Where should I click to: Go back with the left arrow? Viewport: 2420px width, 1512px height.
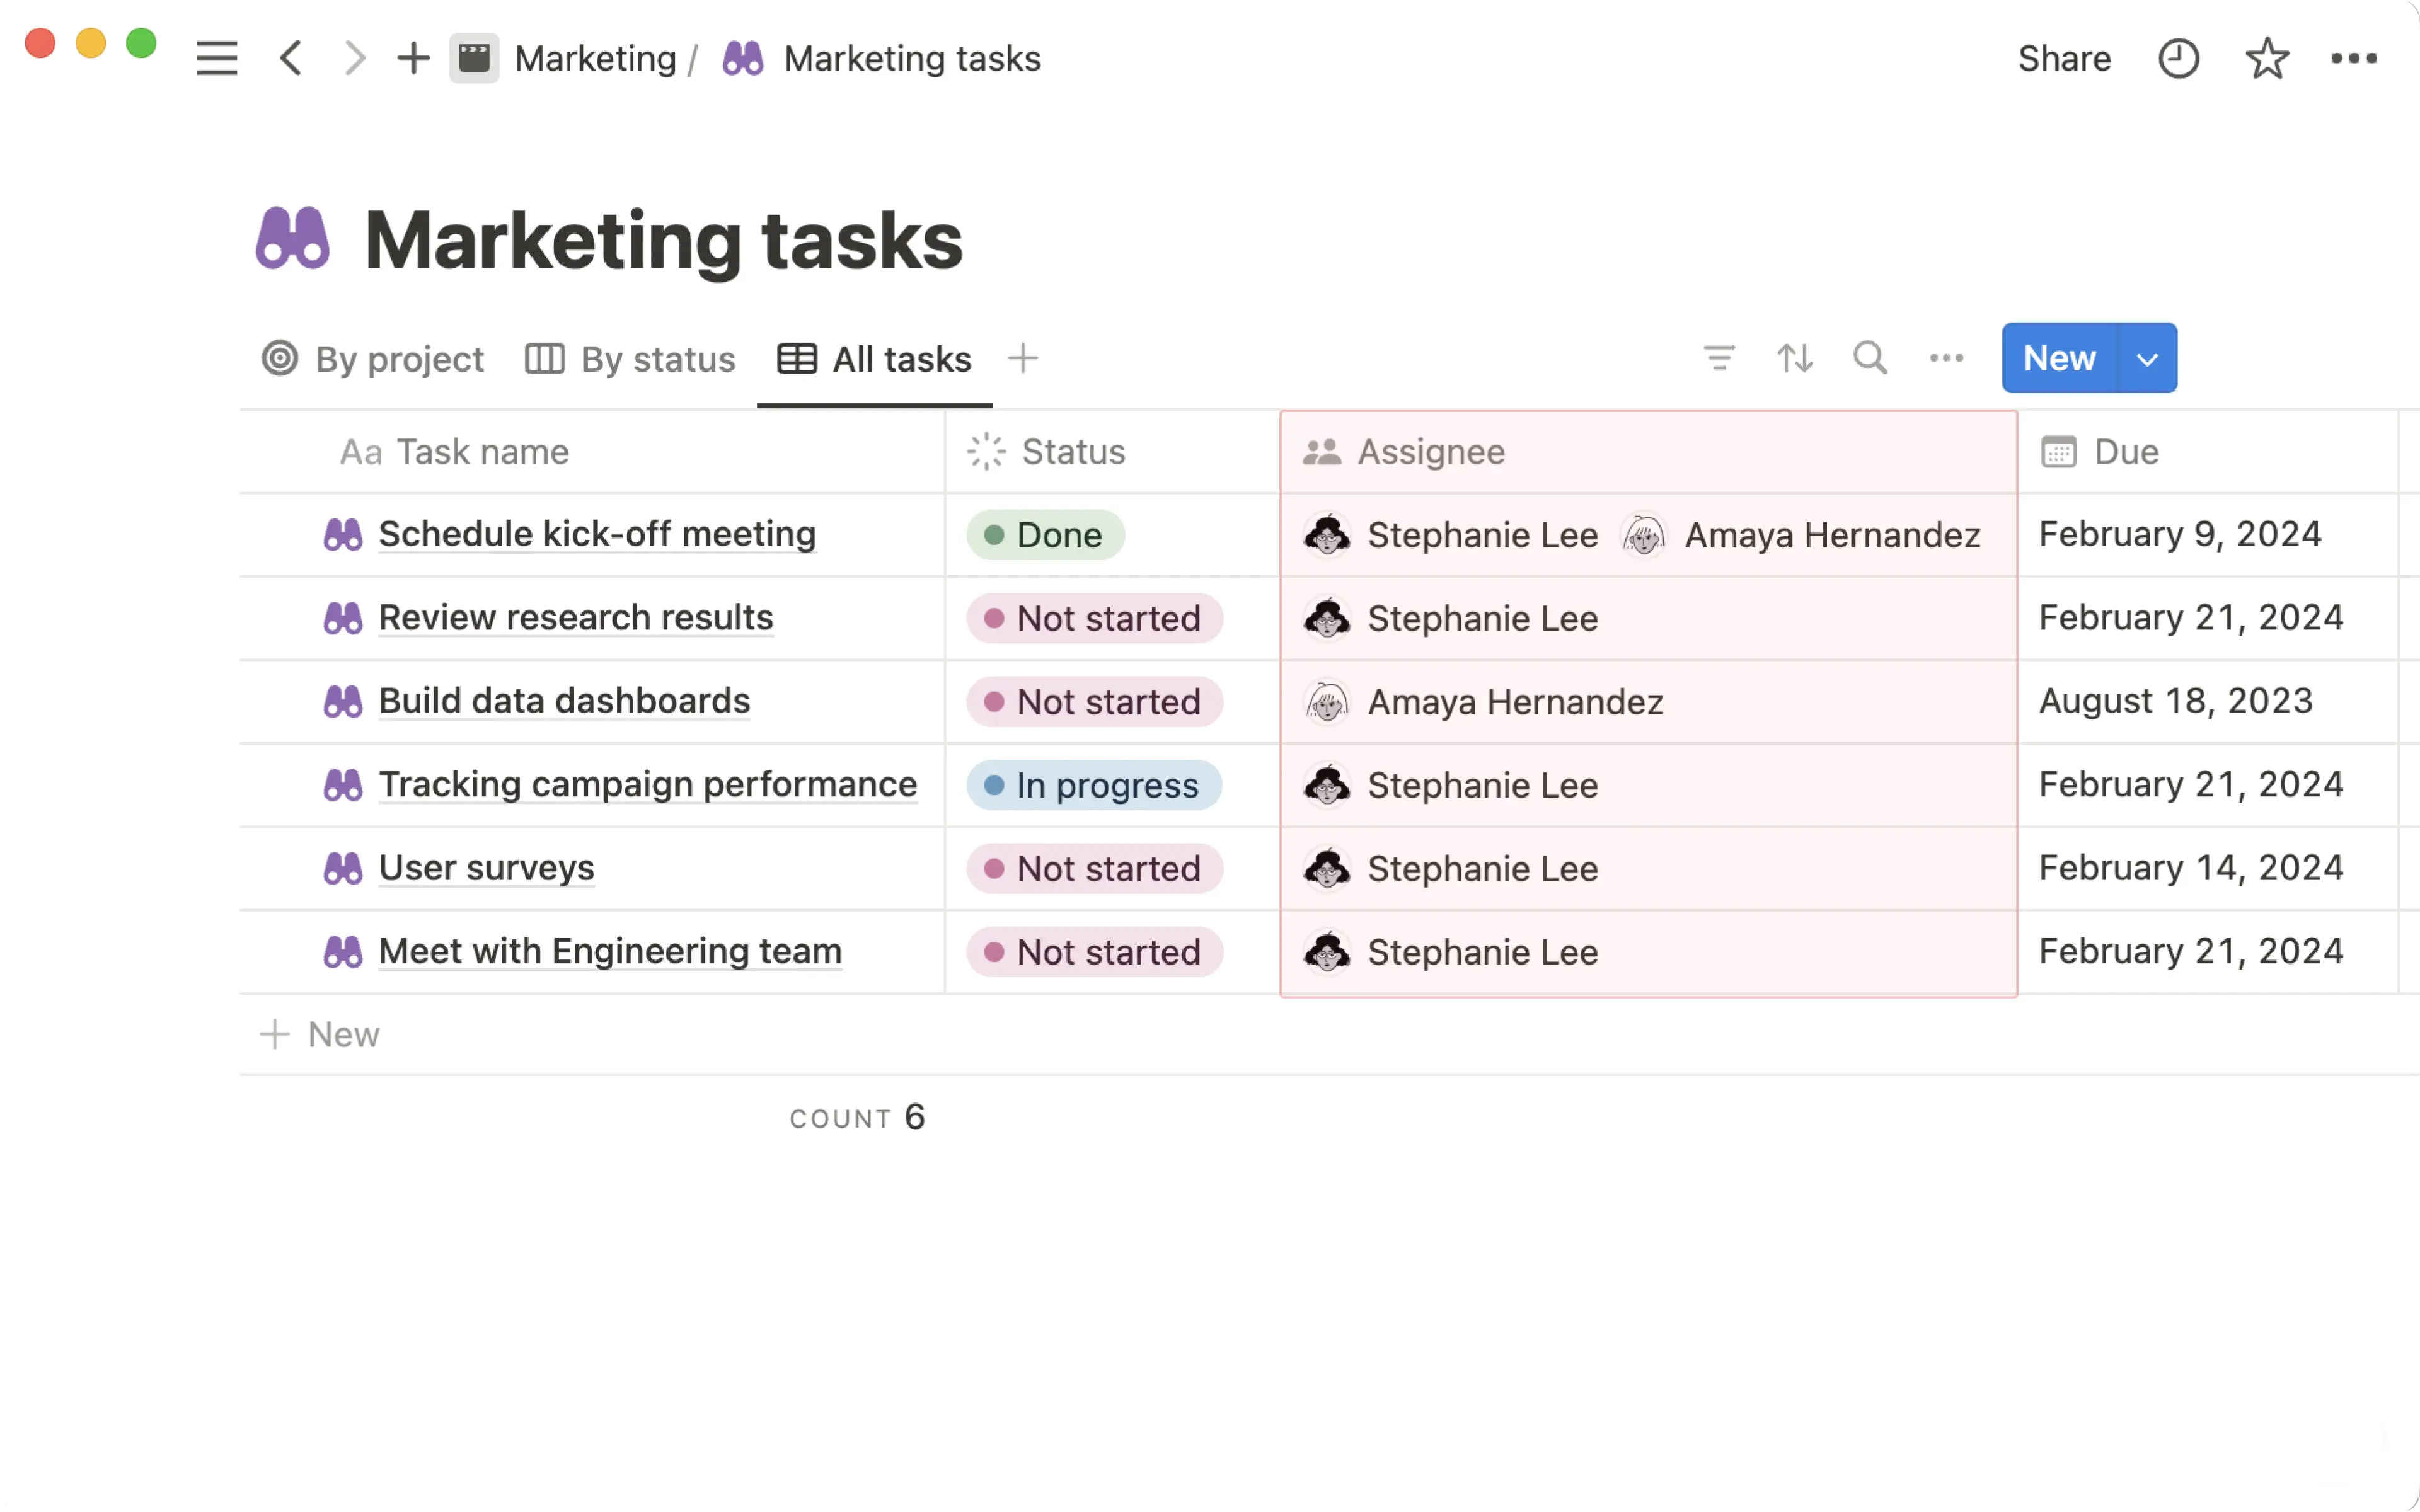click(291, 58)
